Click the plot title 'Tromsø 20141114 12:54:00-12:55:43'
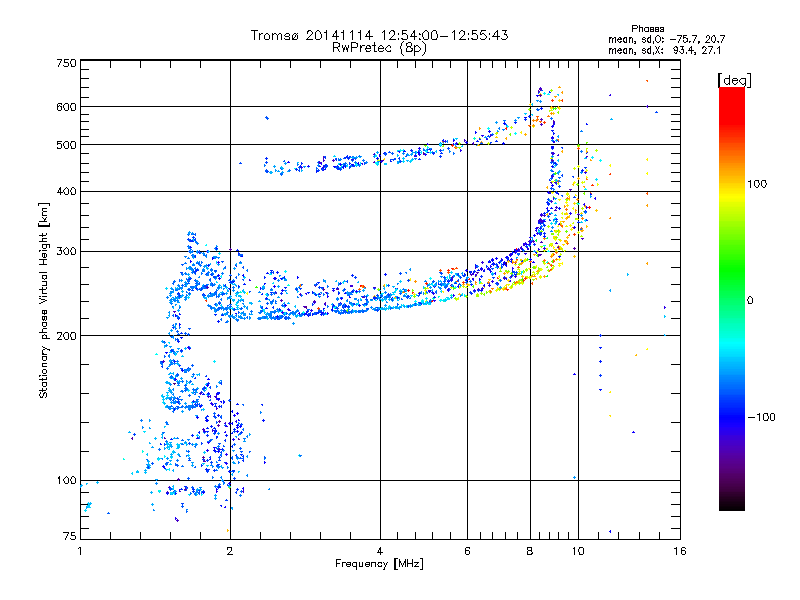800x600 pixels. 380,35
